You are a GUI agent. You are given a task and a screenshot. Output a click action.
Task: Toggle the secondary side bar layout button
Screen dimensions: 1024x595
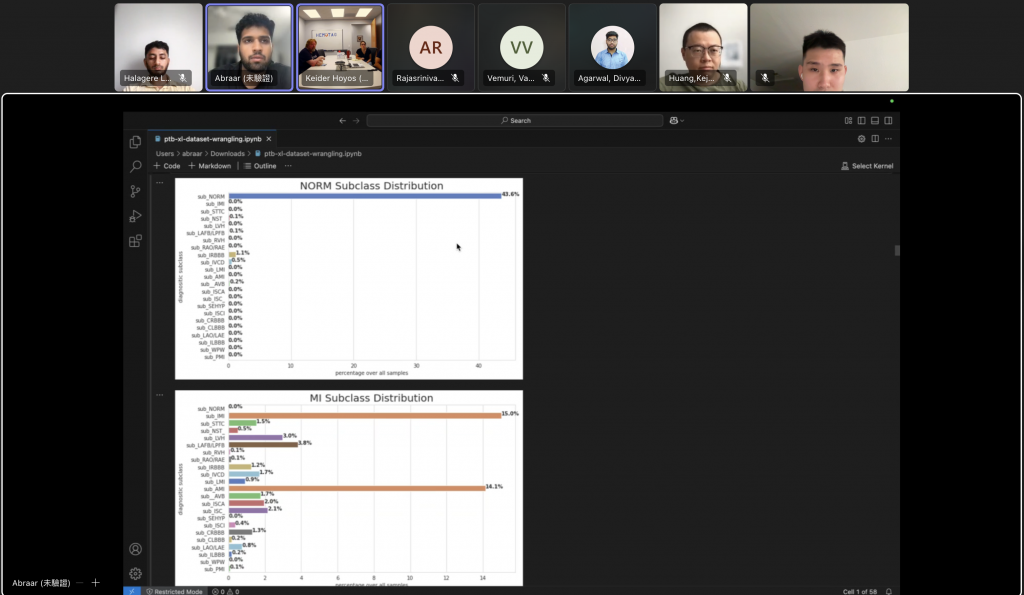point(887,120)
